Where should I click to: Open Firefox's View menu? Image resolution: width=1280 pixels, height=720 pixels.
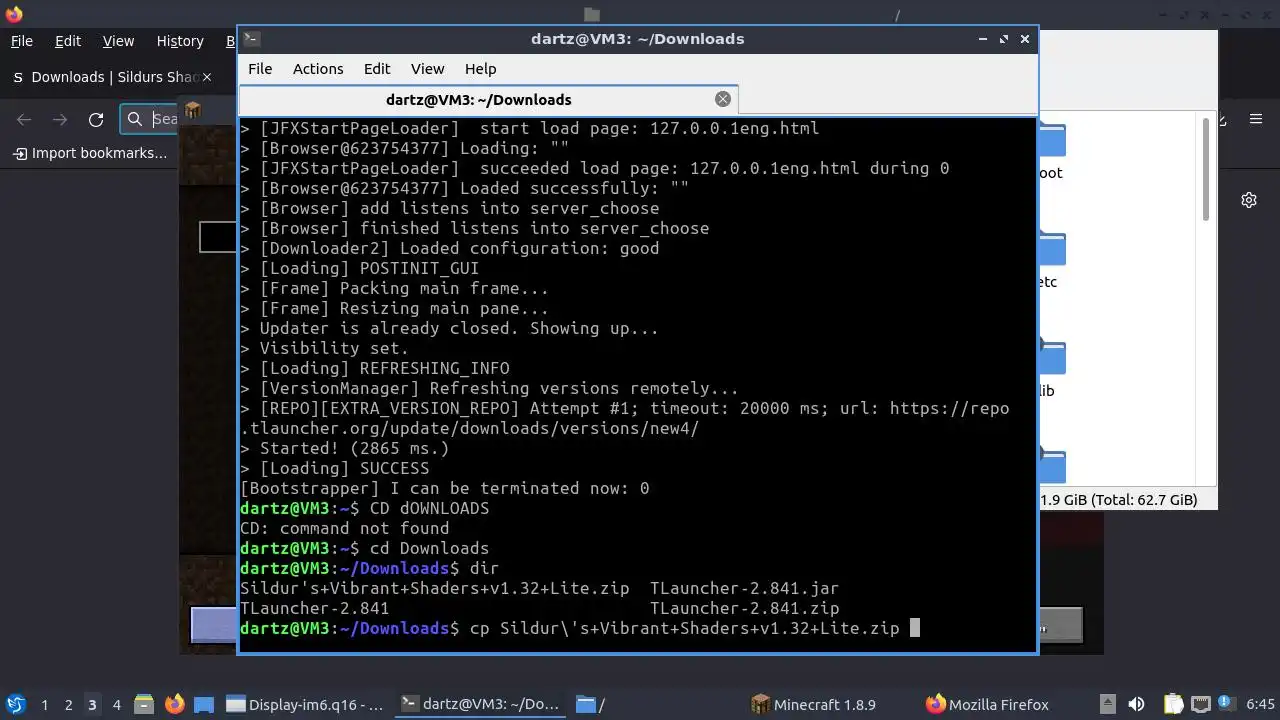point(118,41)
